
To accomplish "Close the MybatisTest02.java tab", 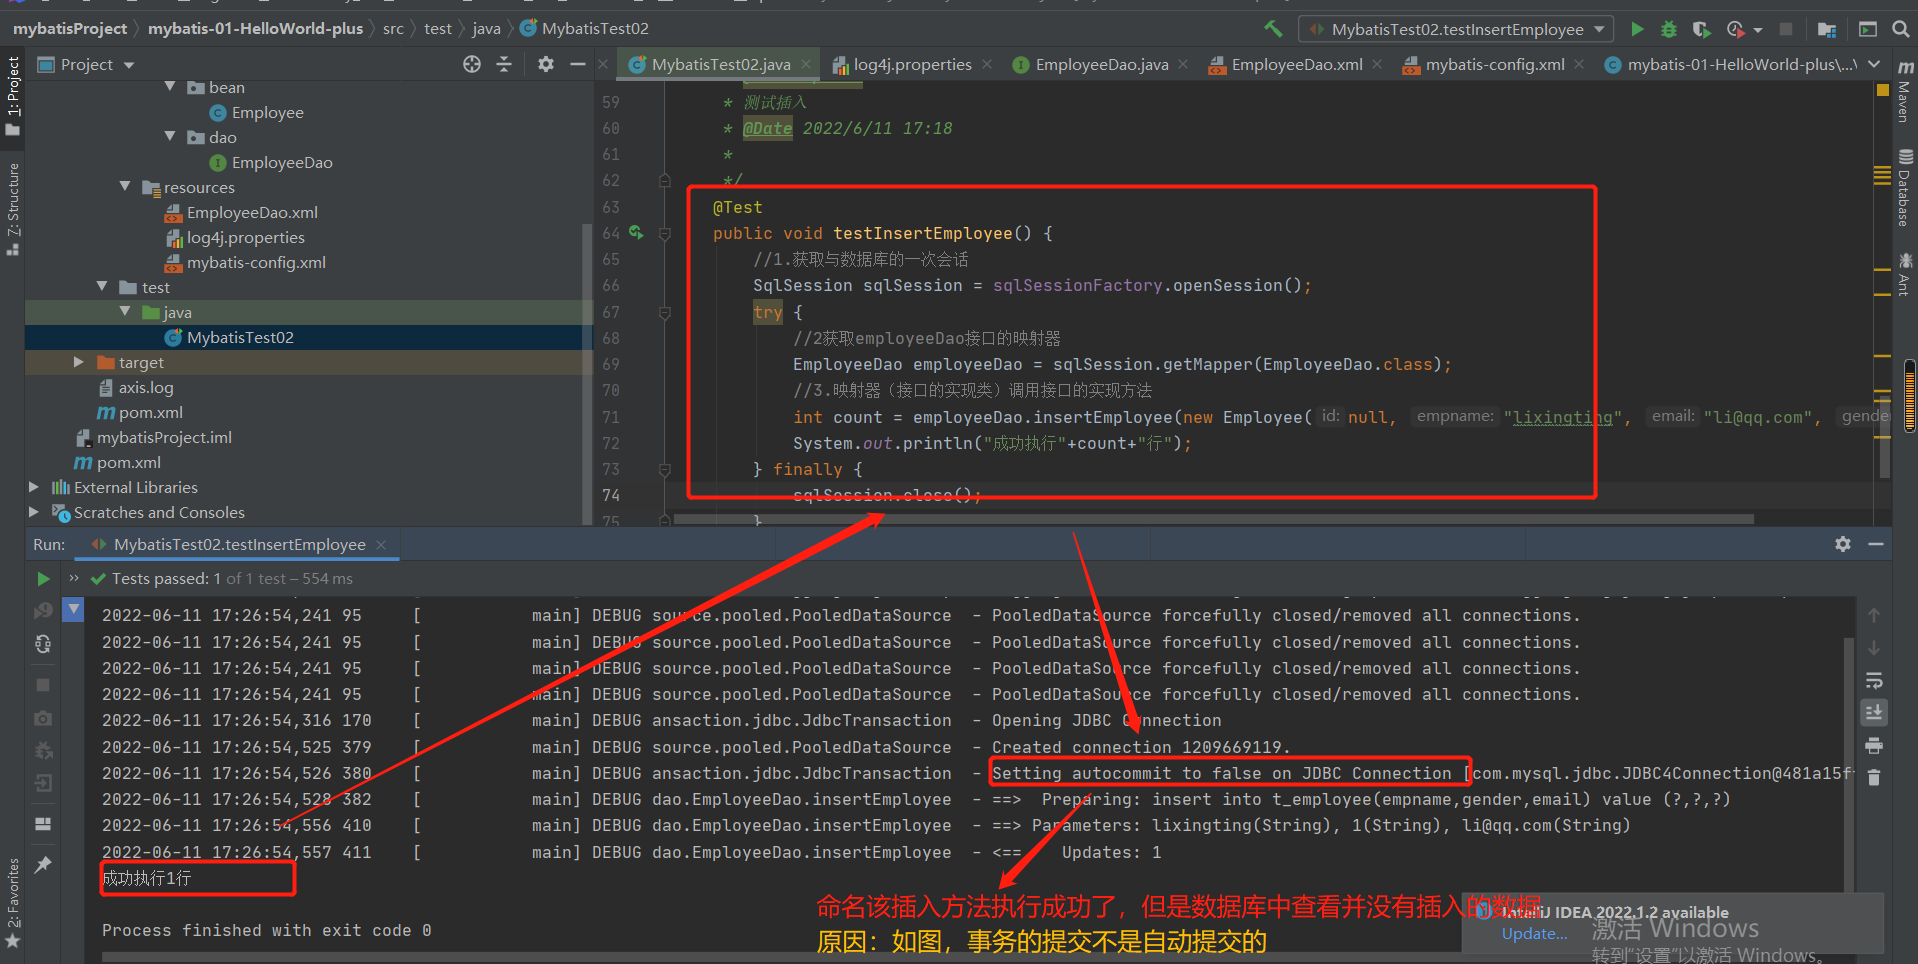I will [806, 64].
